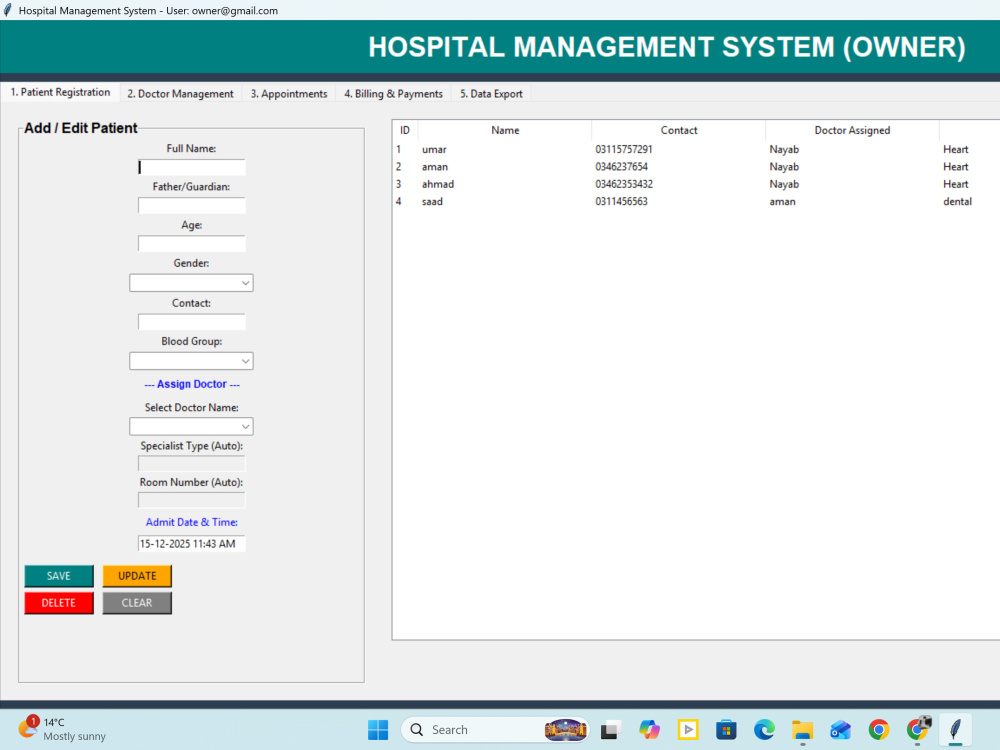Open the yellow media player taskbar icon
The image size is (1000, 750).
tap(688, 730)
